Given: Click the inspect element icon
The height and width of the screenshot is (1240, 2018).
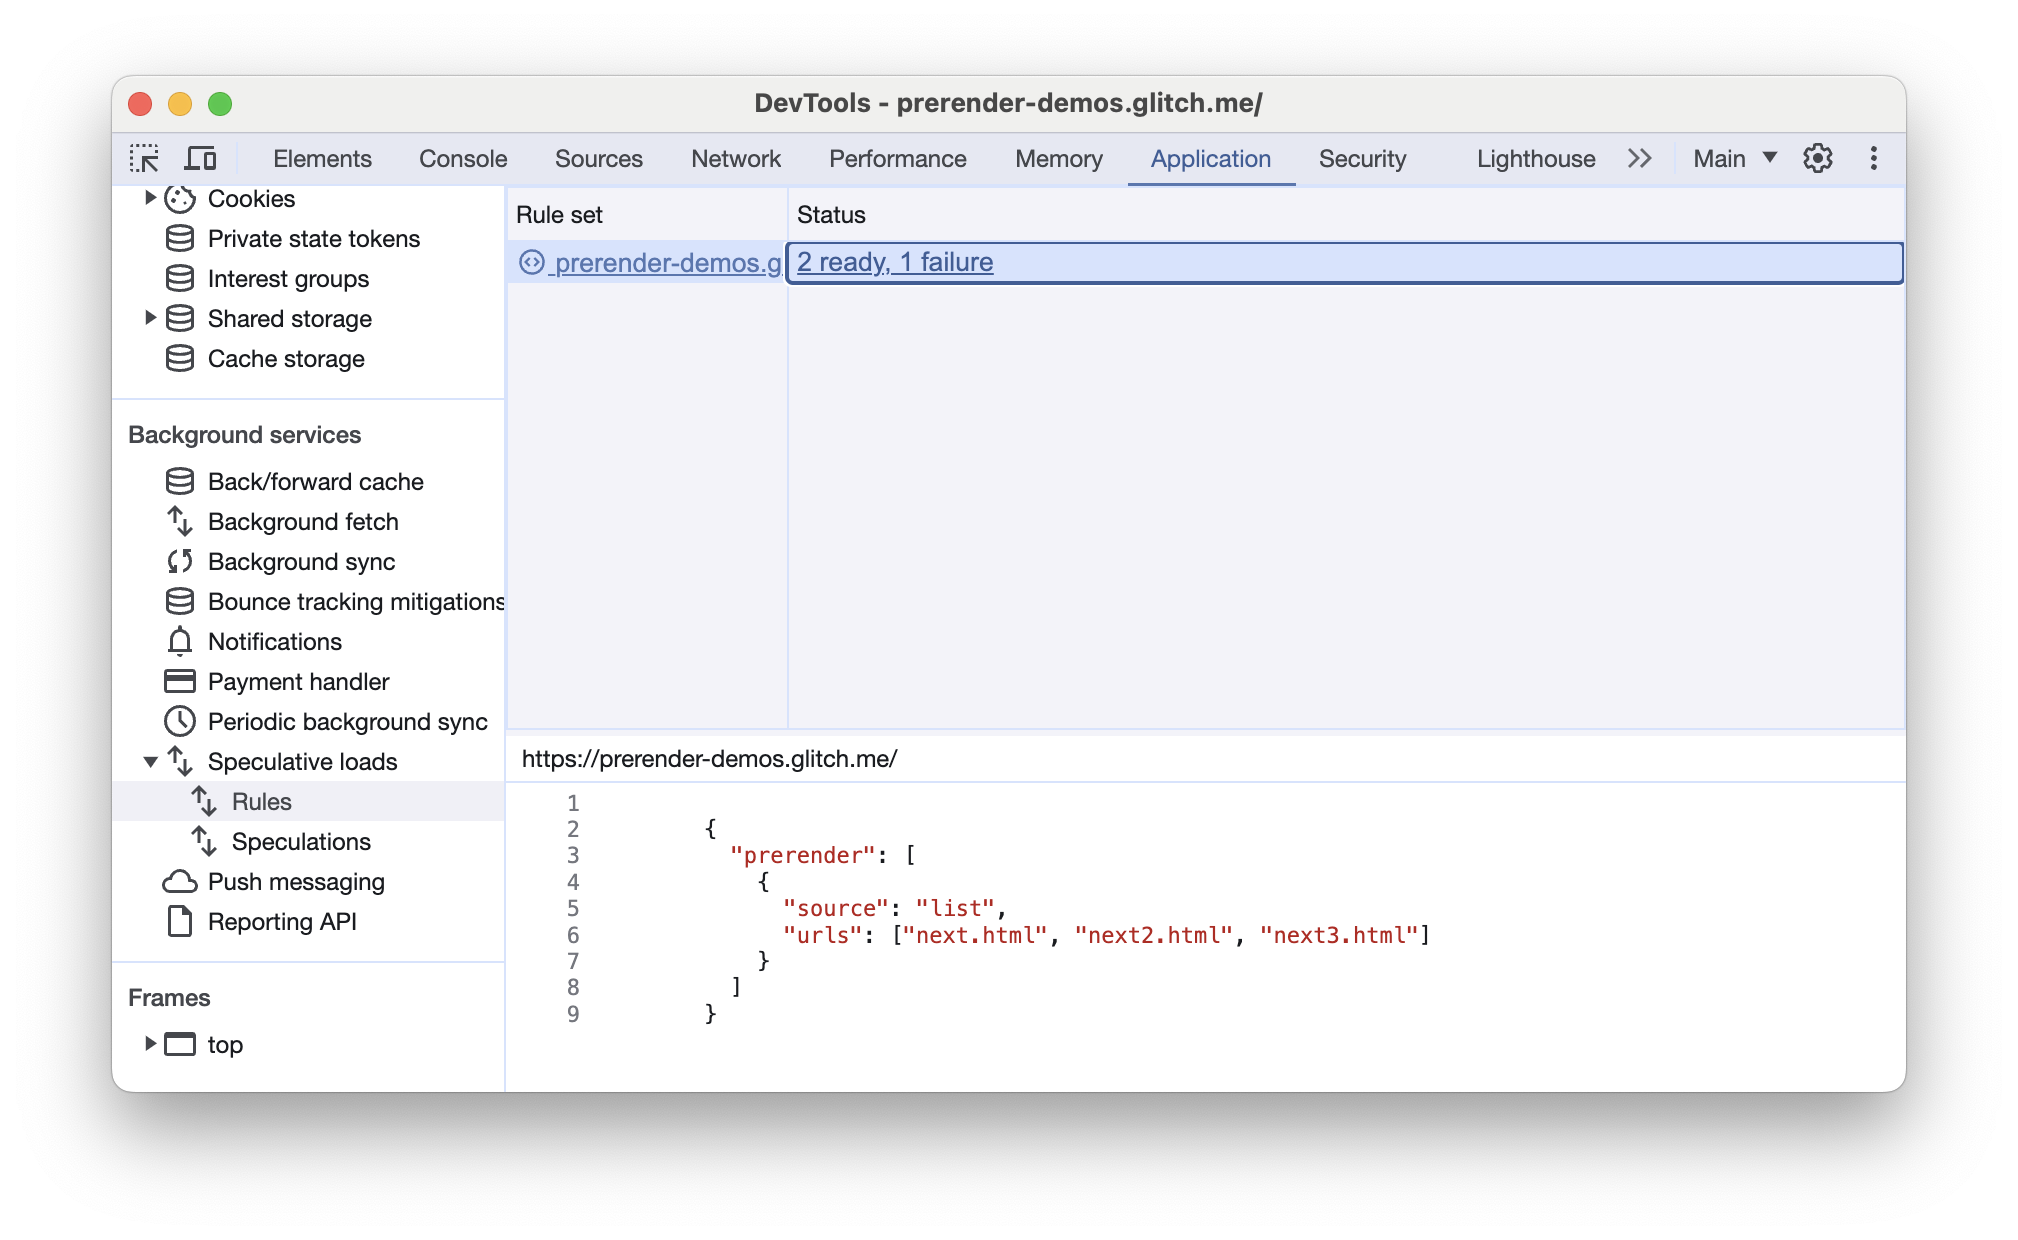Looking at the screenshot, I should 146,157.
